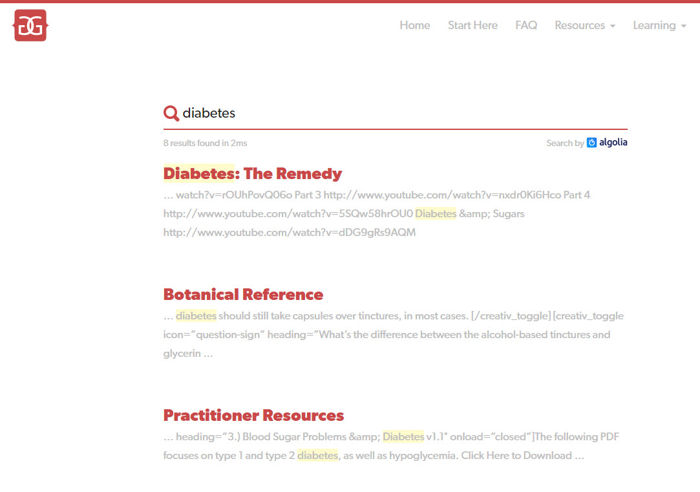Click the red site logo icon

pyautogui.click(x=30, y=25)
